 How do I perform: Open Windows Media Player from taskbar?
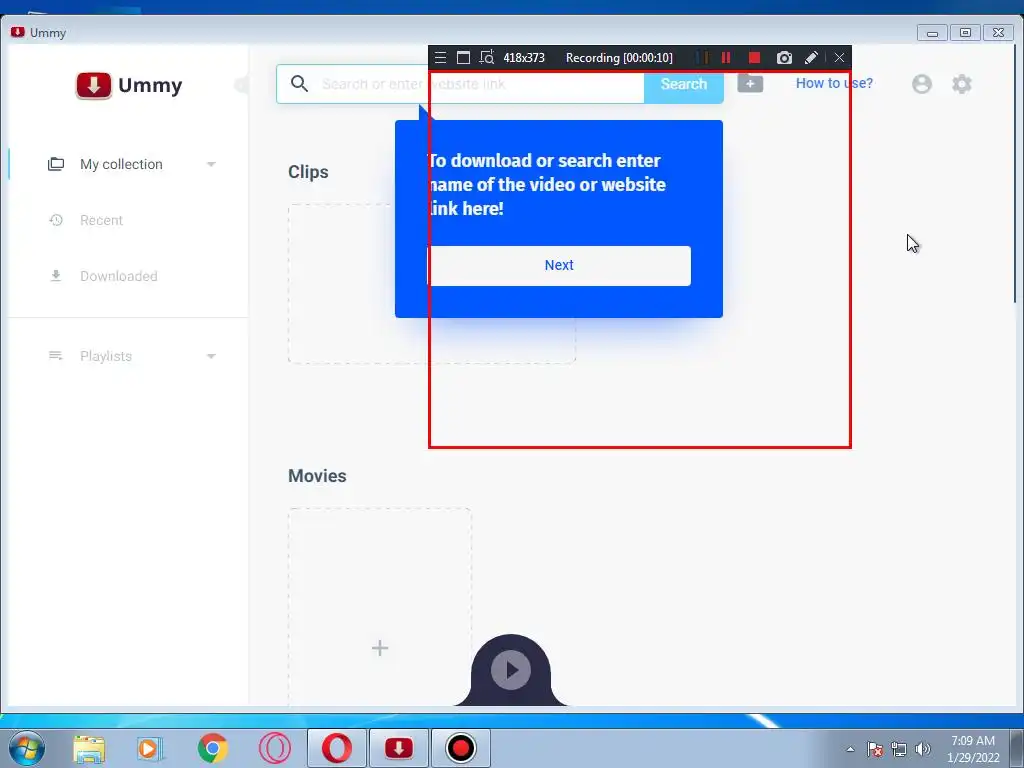(150, 748)
